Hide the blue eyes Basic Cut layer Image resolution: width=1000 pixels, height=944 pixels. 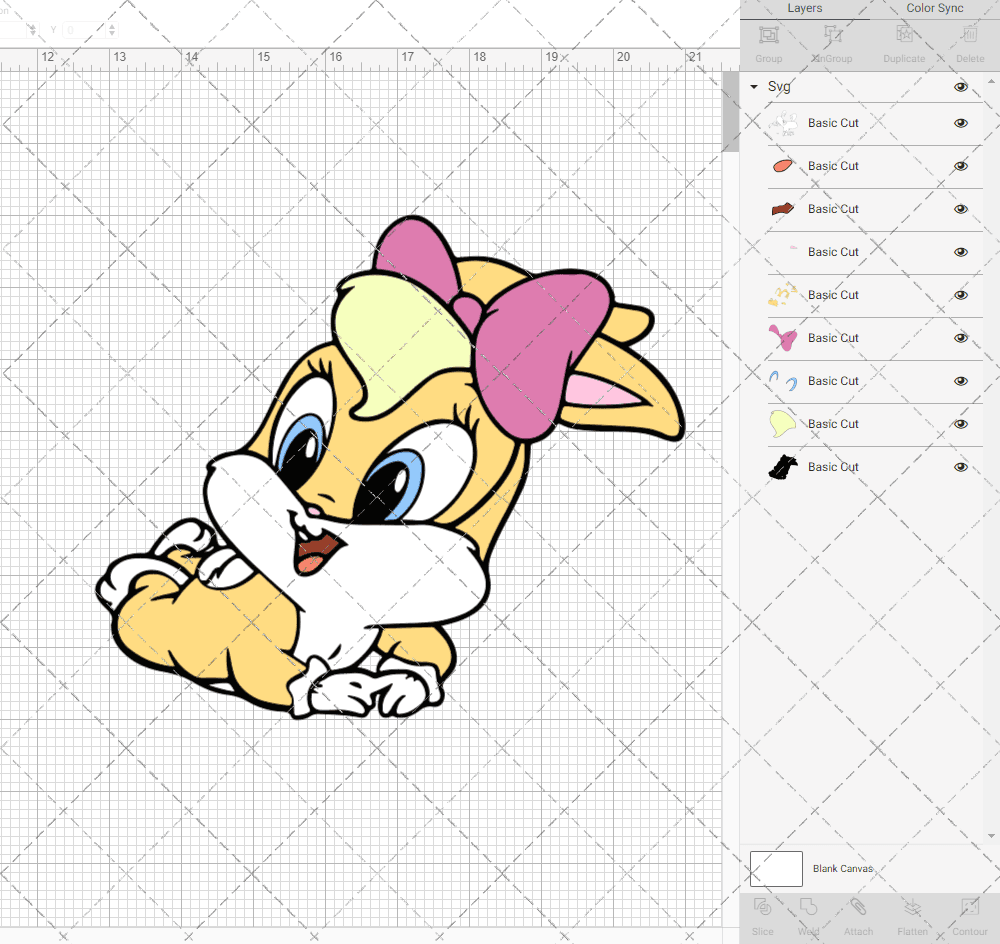(960, 381)
